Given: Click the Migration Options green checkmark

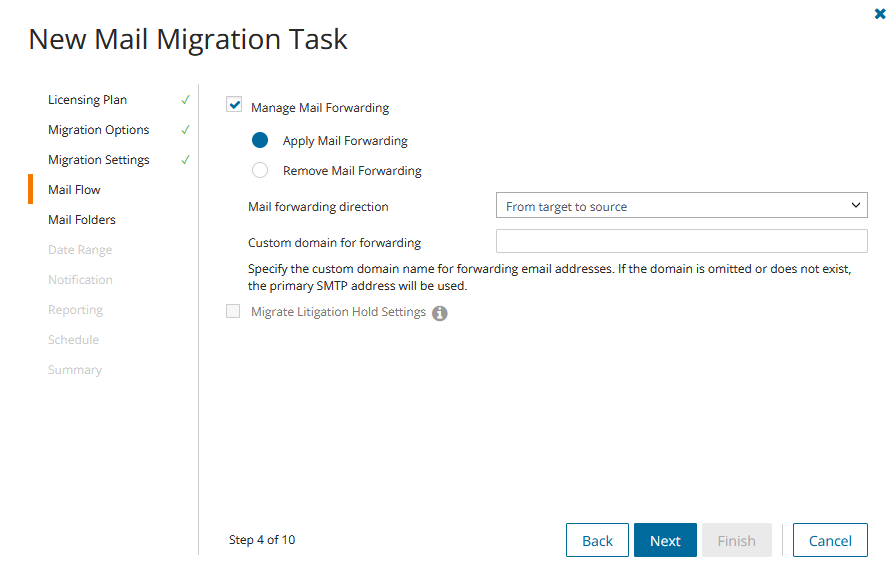Looking at the screenshot, I should pos(185,130).
